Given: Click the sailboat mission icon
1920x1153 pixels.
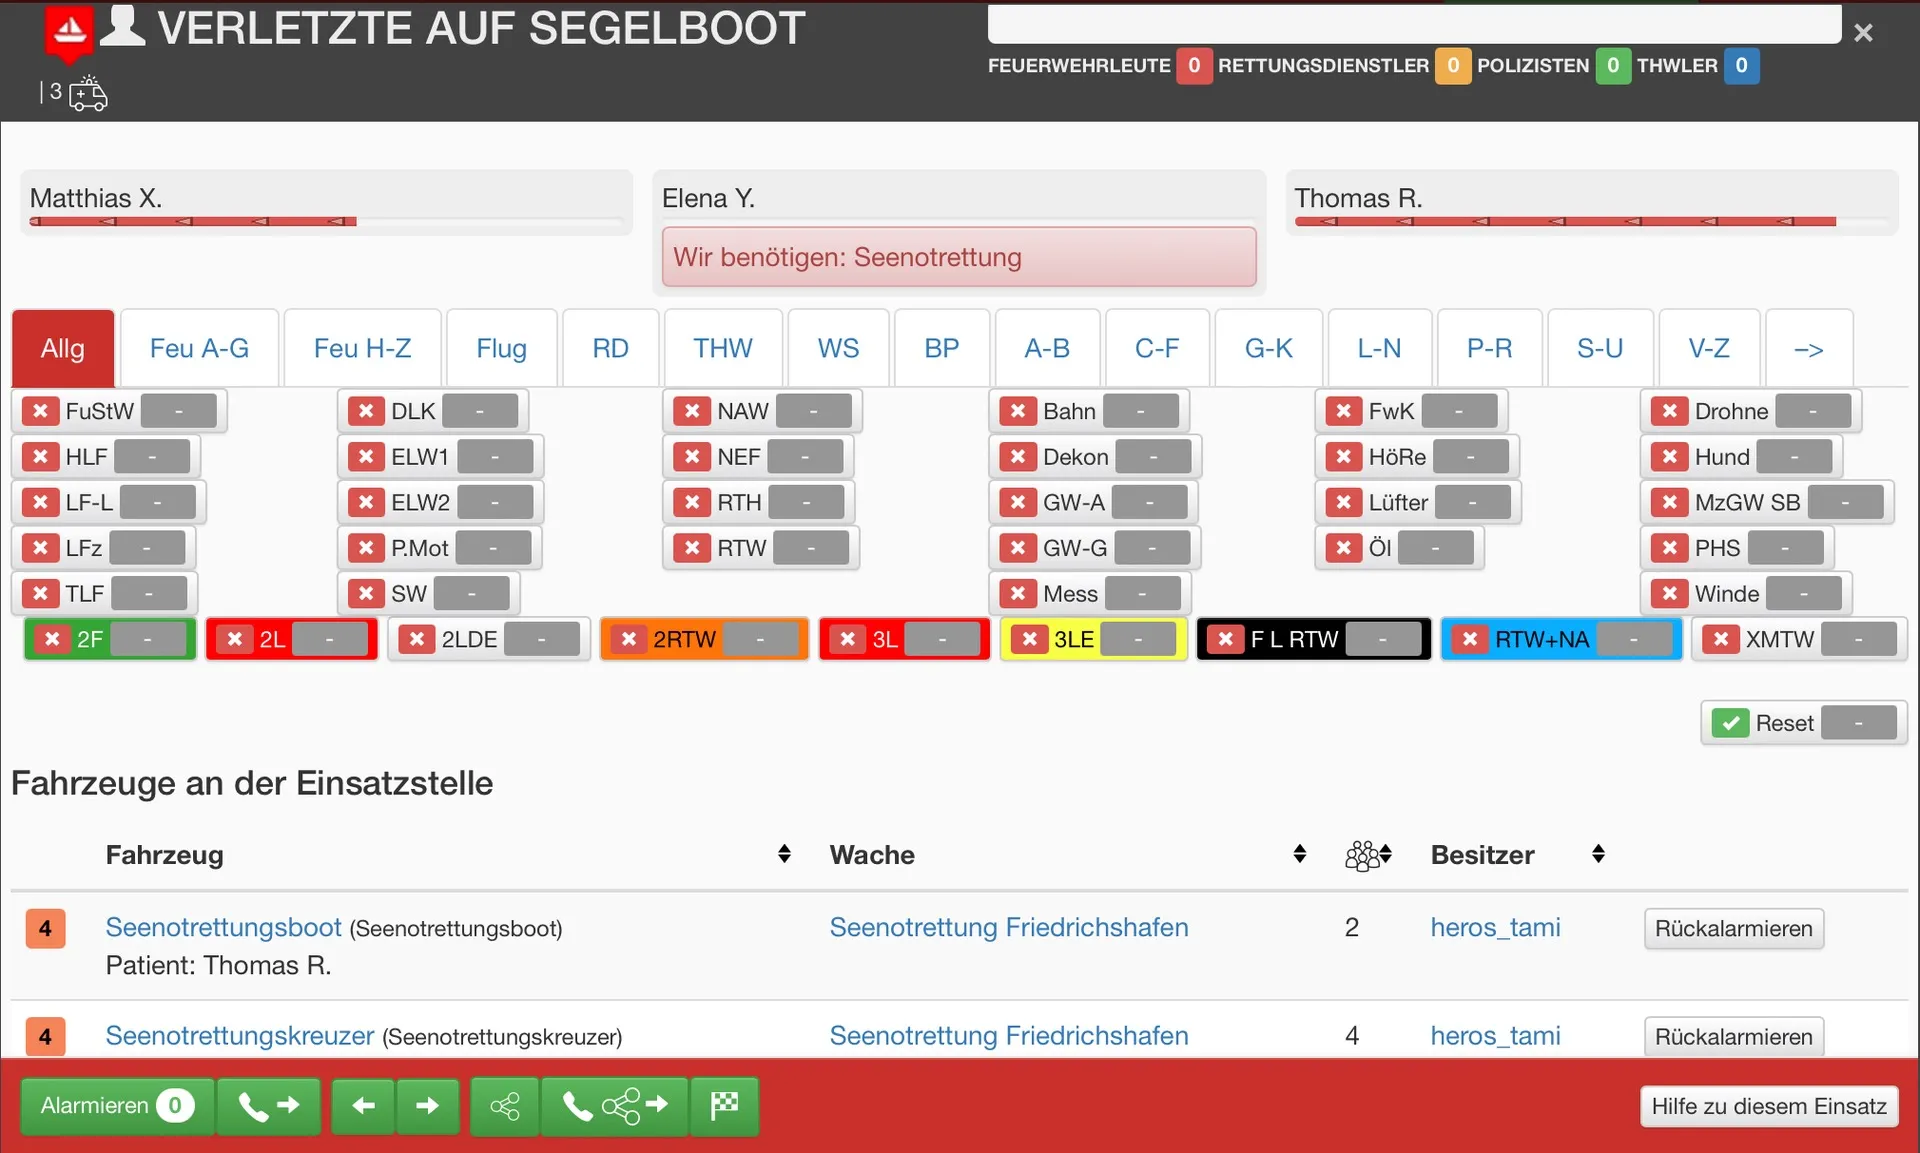Looking at the screenshot, I should pyautogui.click(x=69, y=30).
